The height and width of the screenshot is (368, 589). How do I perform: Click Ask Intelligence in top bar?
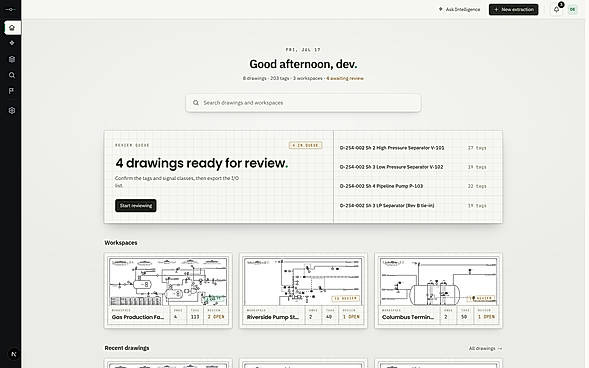click(459, 9)
